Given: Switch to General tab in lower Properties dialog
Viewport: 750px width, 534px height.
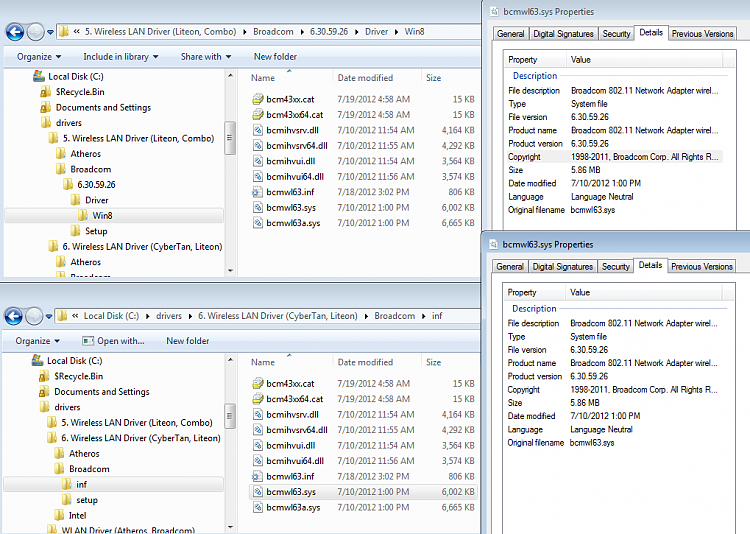Looking at the screenshot, I should pos(509,267).
